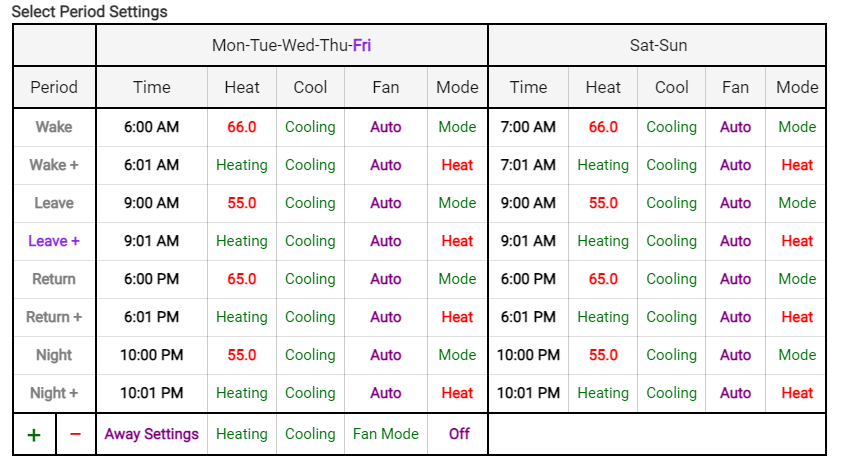Click the green plus add-period icon
The height and width of the screenshot is (472, 845).
coord(33,435)
